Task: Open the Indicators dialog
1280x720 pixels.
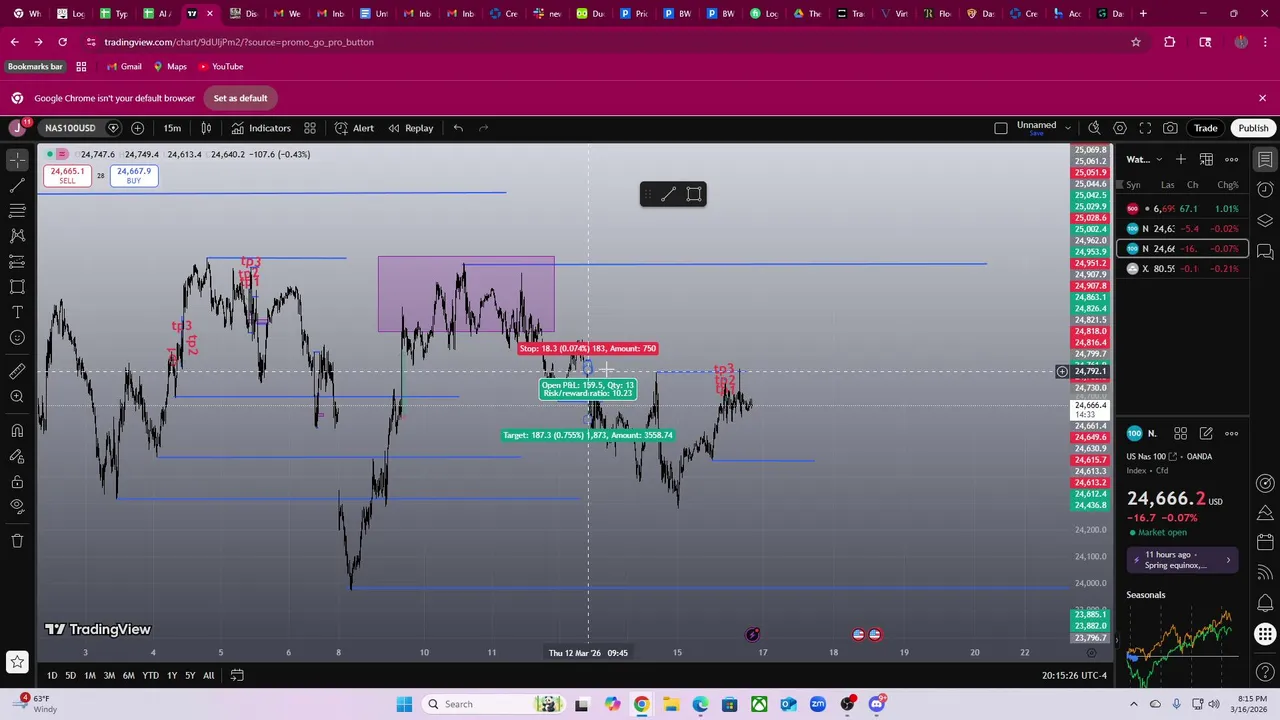Action: 260,128
